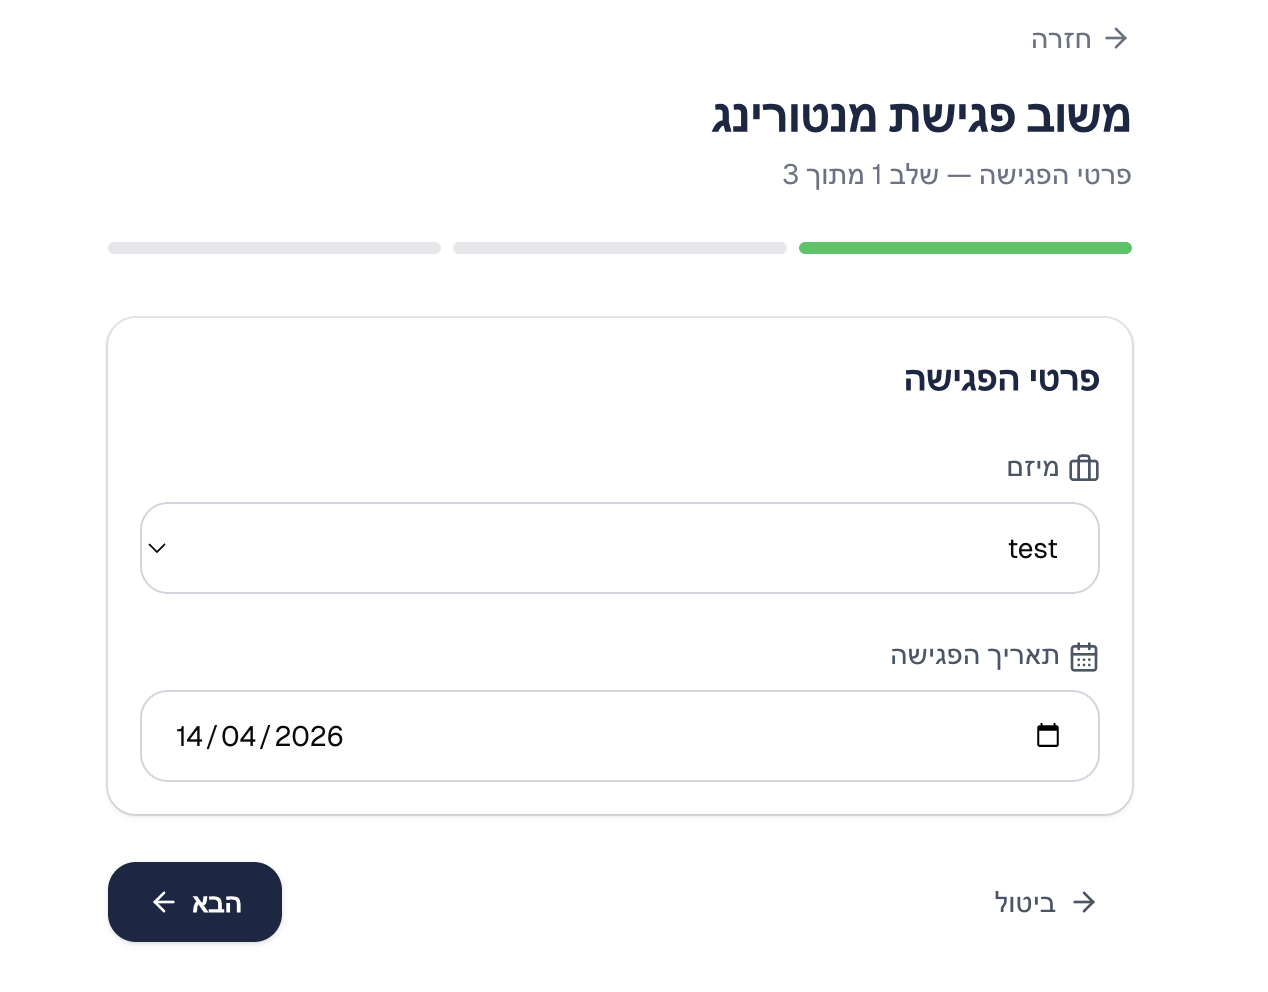Click the chevron on the venture selector
1268x992 pixels.
(x=157, y=548)
